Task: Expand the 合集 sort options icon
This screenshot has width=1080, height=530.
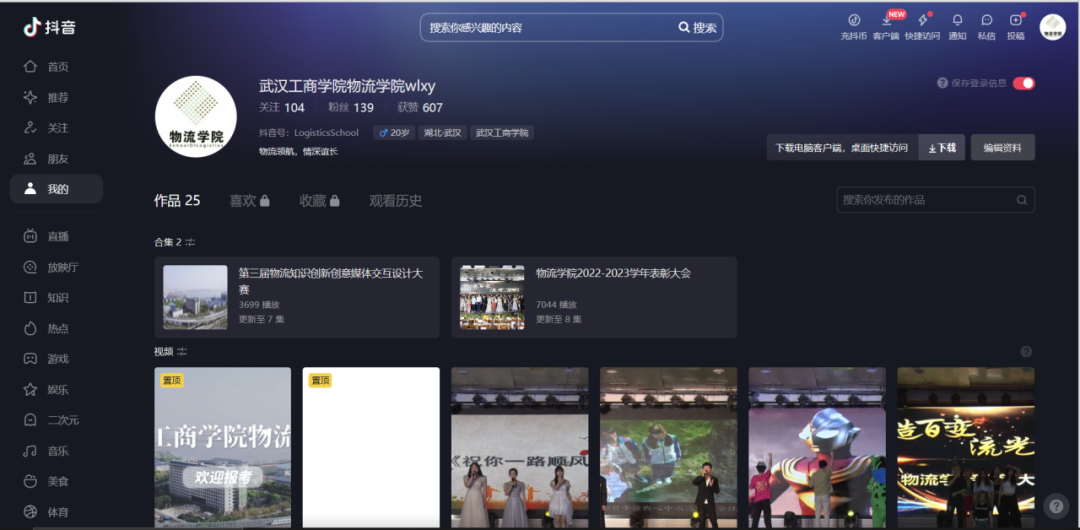Action: [190, 242]
